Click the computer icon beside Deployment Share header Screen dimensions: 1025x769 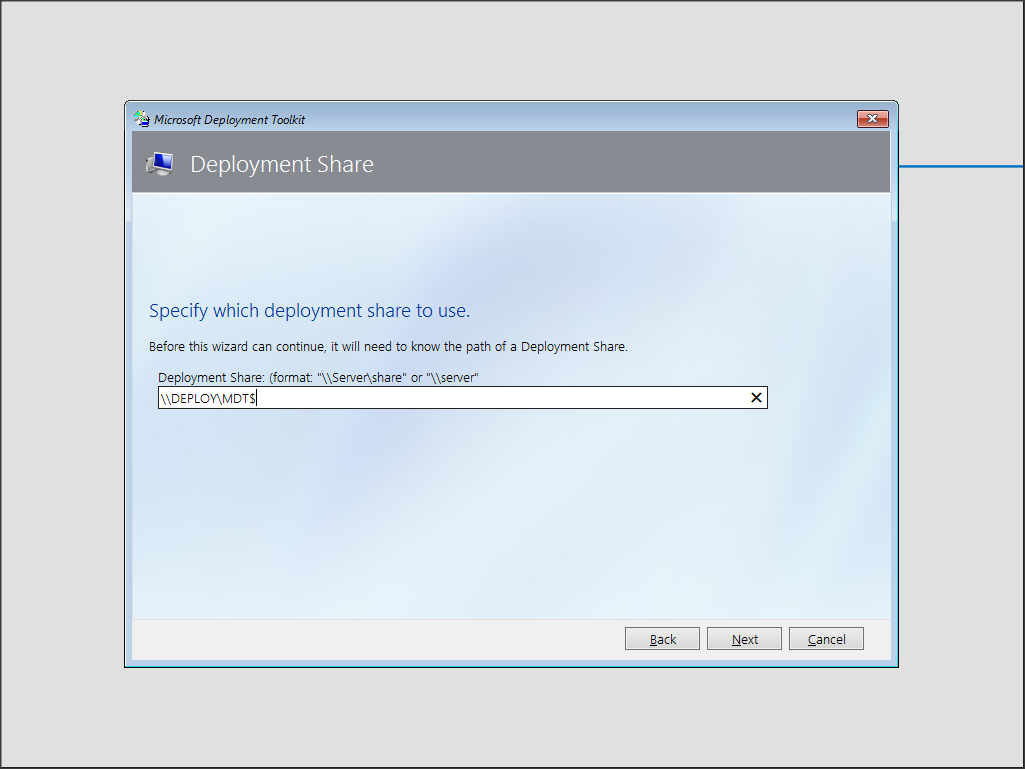[160, 164]
